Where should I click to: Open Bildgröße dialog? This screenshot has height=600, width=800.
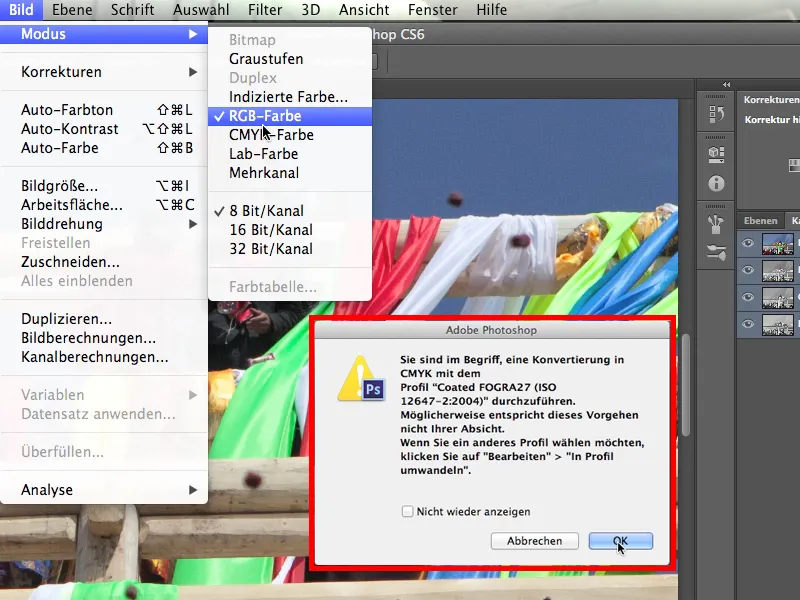(x=104, y=186)
